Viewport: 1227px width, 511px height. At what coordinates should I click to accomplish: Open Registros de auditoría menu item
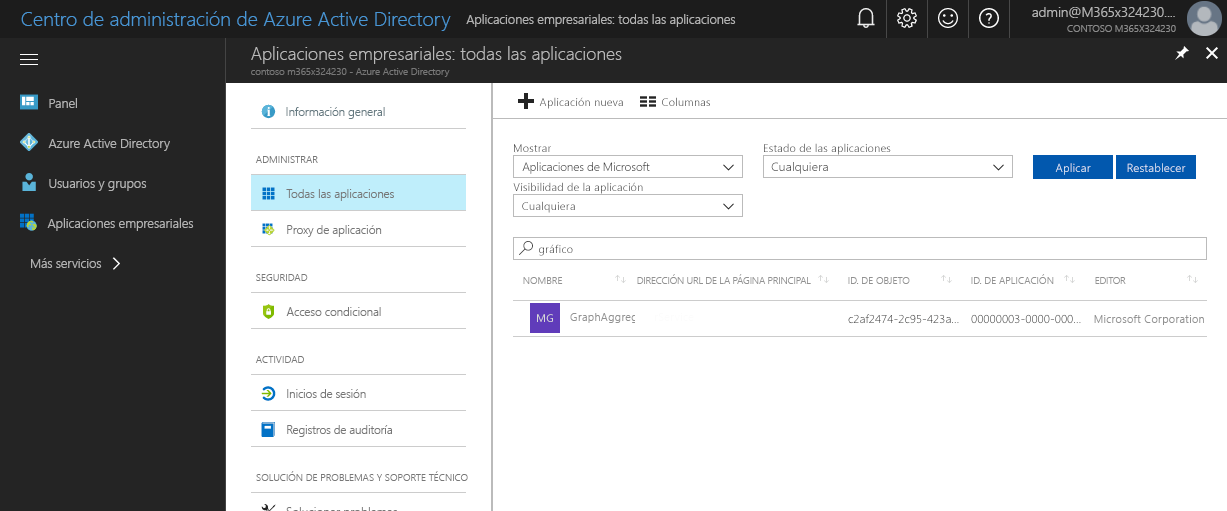click(358, 429)
